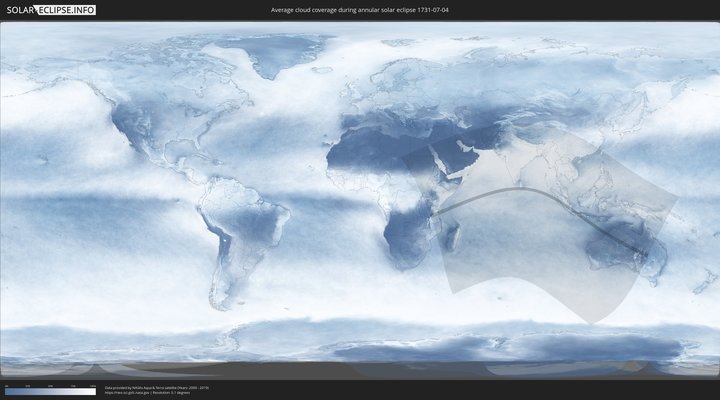The width and height of the screenshot is (720, 400).
Task: Click southern Africa on the map
Action: coord(405,245)
